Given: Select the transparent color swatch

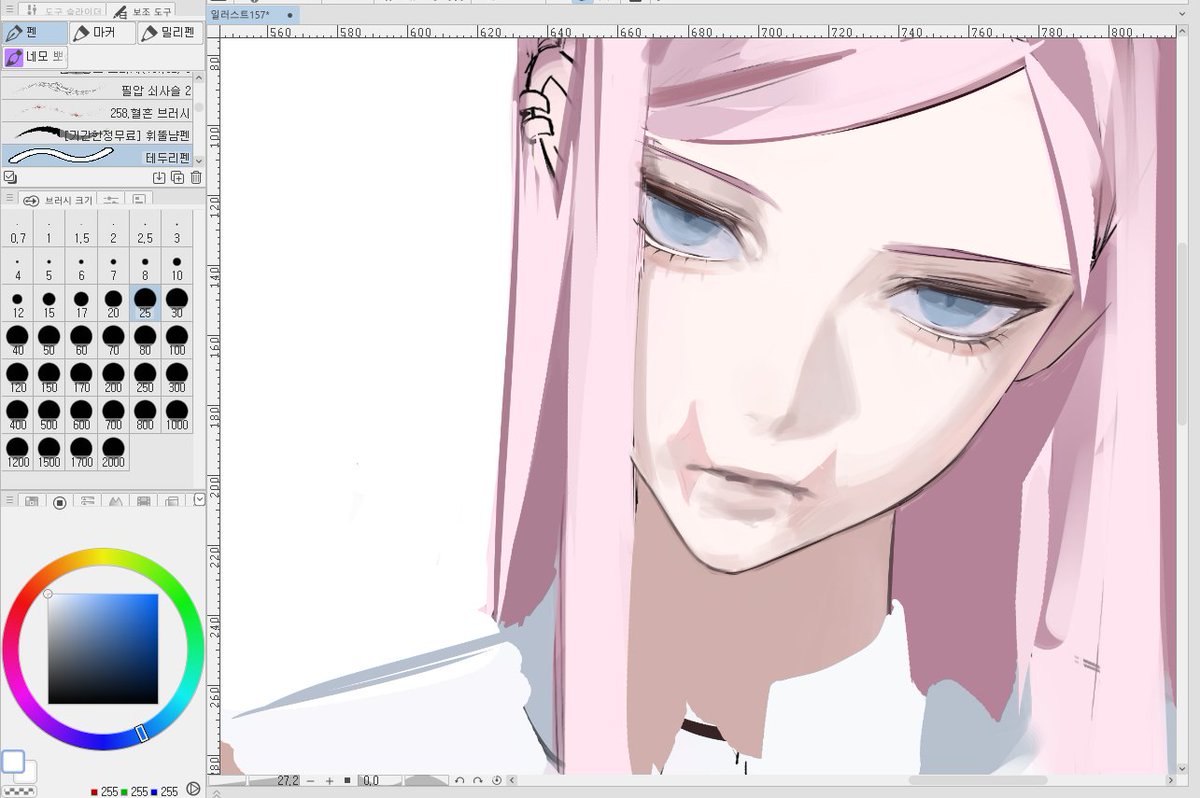Looking at the screenshot, I should pyautogui.click(x=19, y=790).
